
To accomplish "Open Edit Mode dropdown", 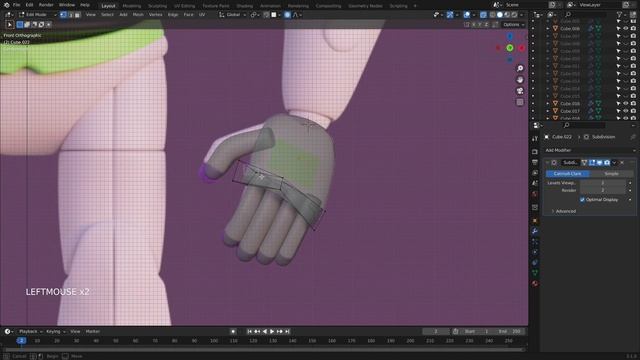I will coord(37,15).
